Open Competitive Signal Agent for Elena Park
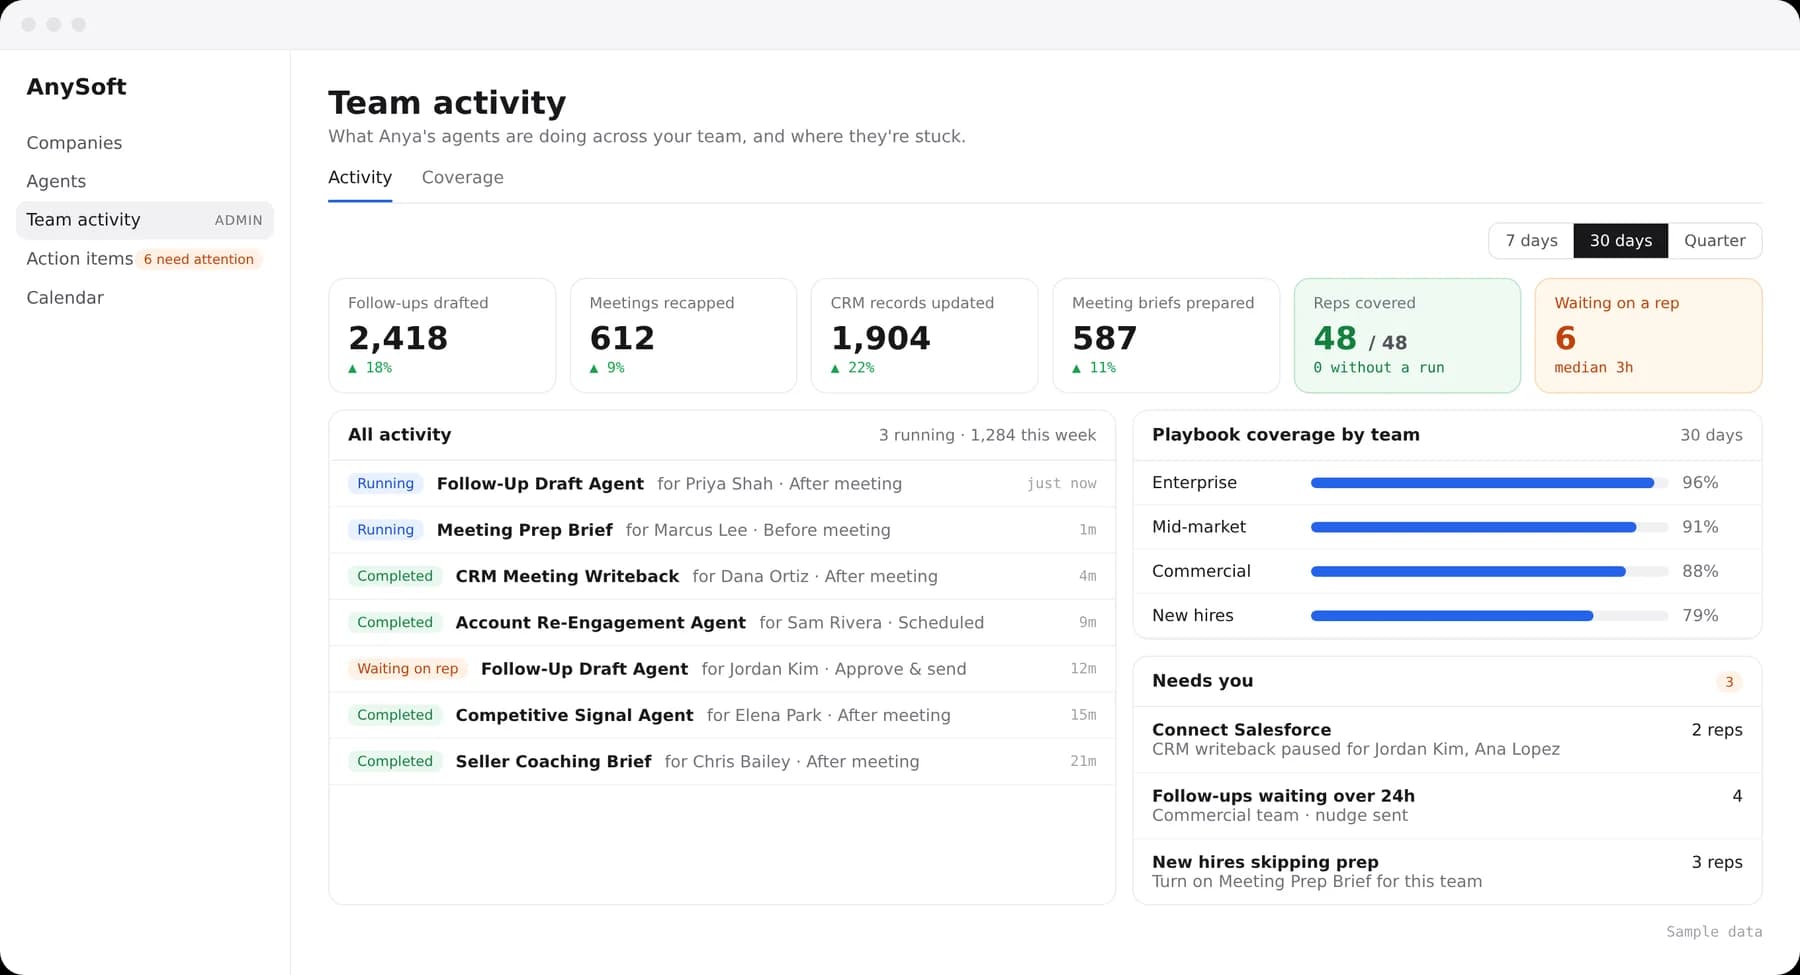This screenshot has width=1800, height=975. (722, 715)
